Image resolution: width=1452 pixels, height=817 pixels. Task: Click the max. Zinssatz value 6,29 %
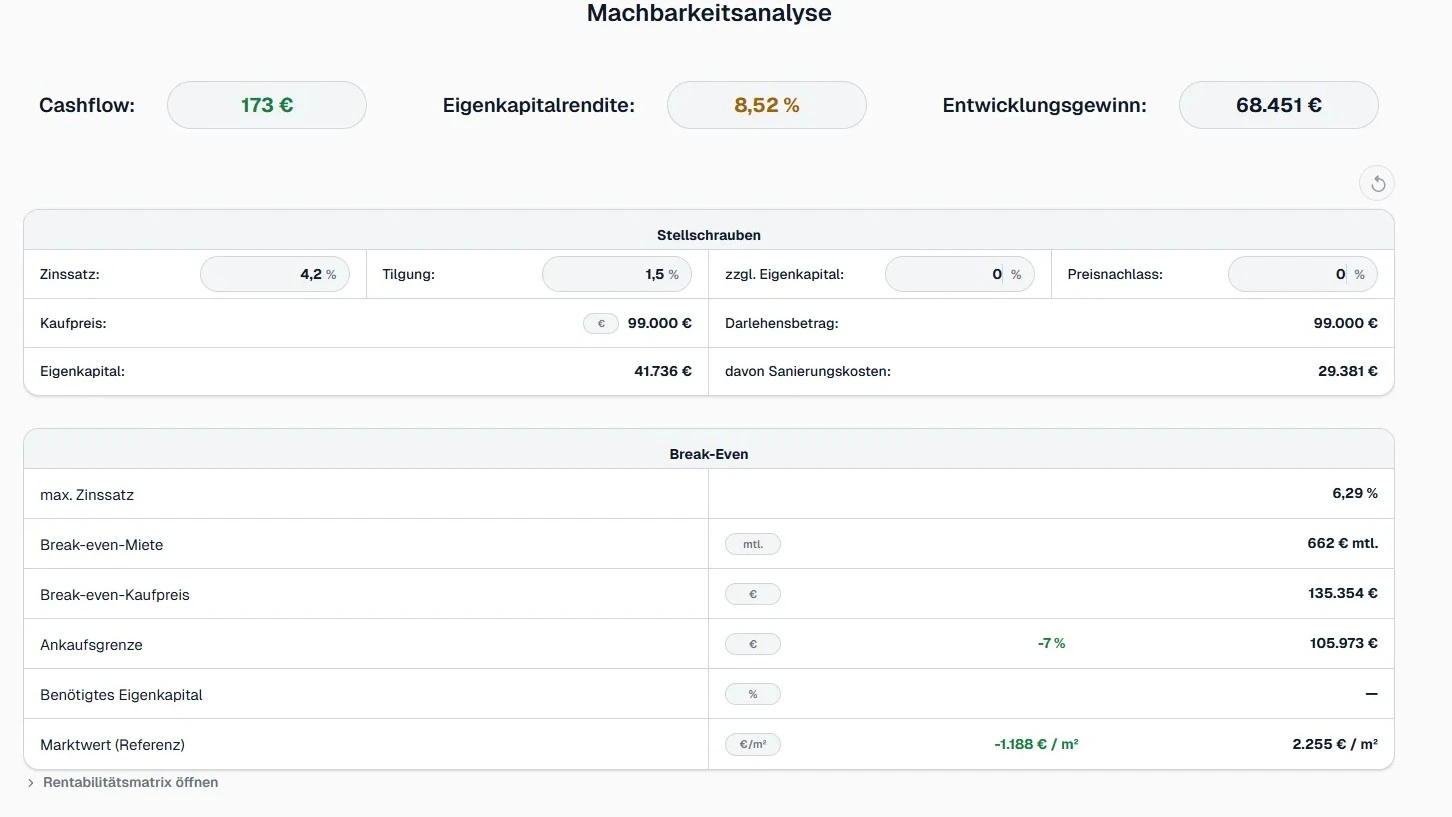[1355, 493]
